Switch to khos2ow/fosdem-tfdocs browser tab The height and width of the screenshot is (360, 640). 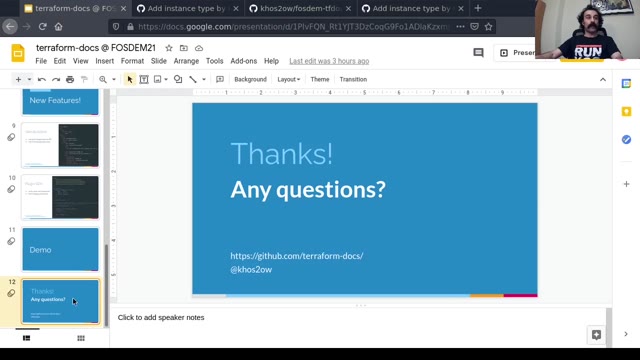301,9
